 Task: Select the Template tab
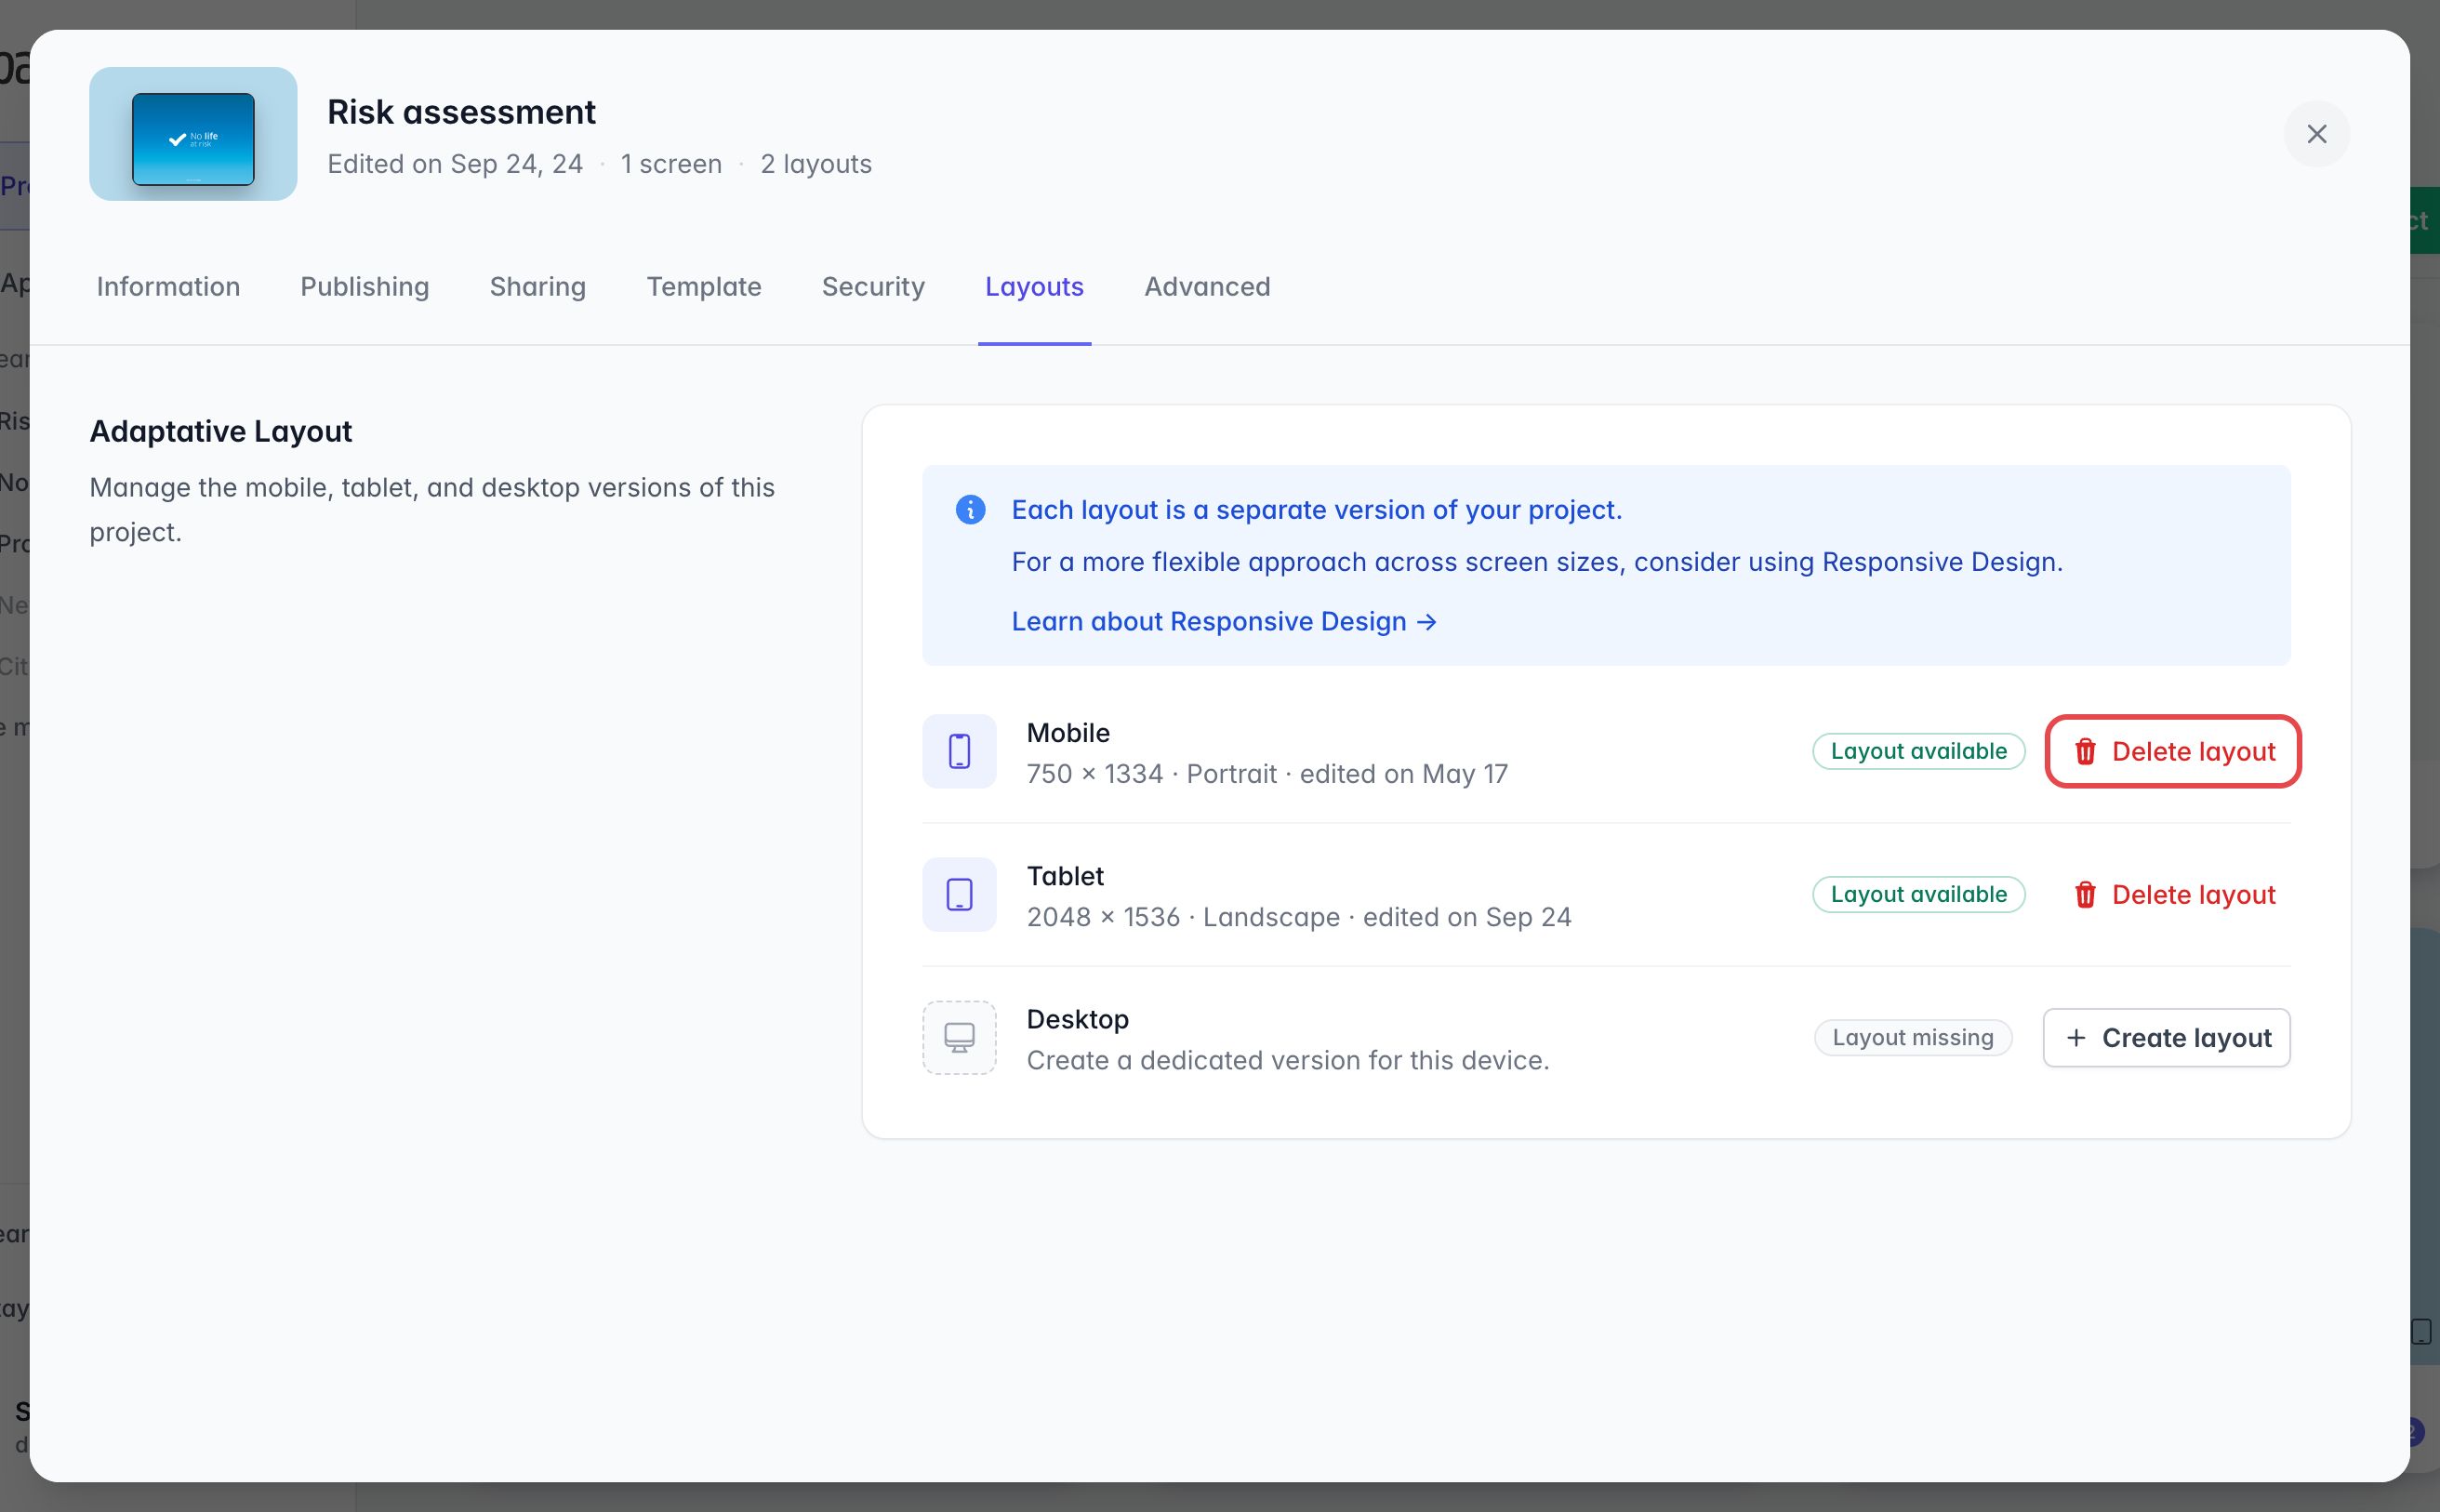704,287
